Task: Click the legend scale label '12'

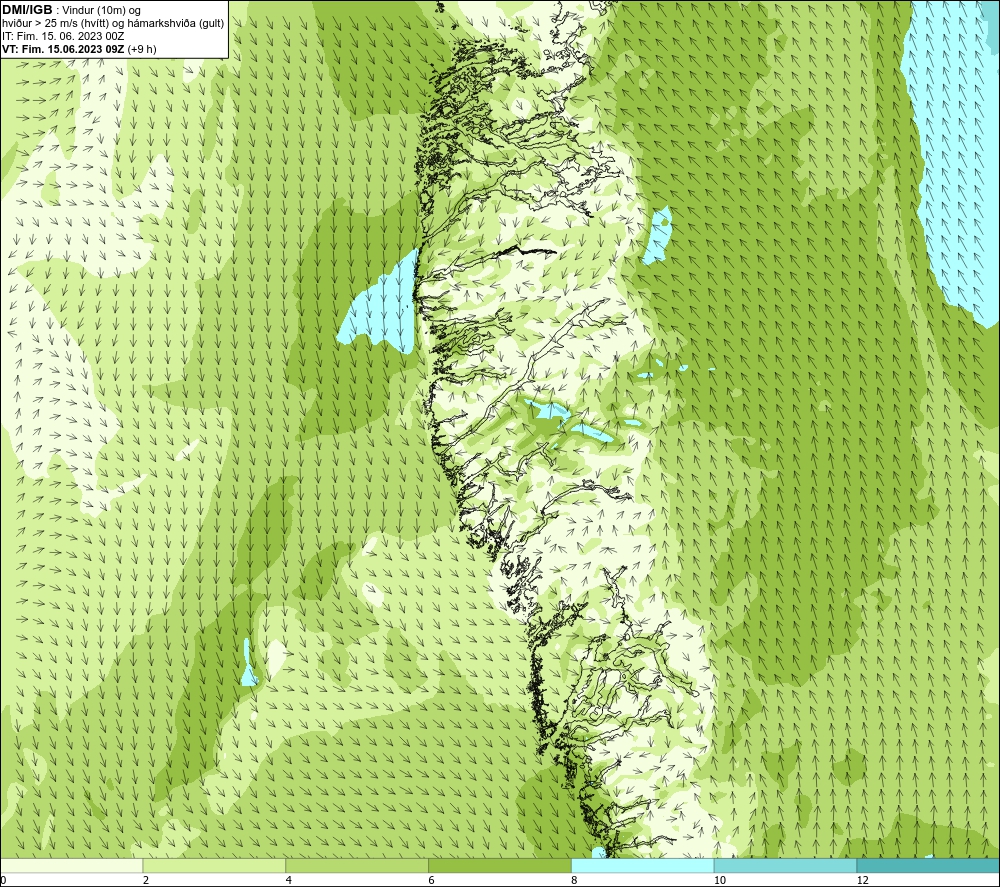Action: (x=863, y=880)
